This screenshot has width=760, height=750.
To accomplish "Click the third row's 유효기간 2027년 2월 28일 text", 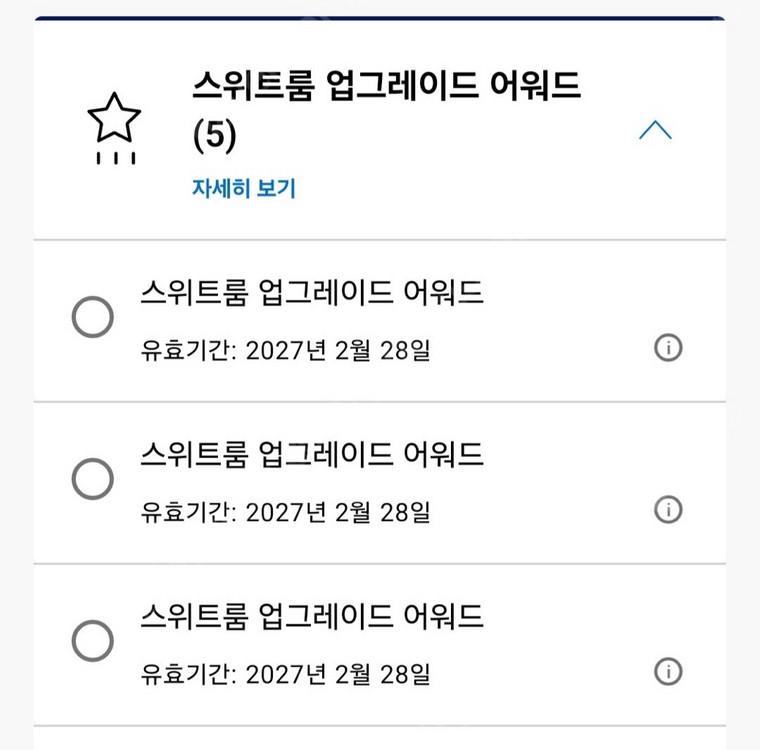I will coord(286,675).
